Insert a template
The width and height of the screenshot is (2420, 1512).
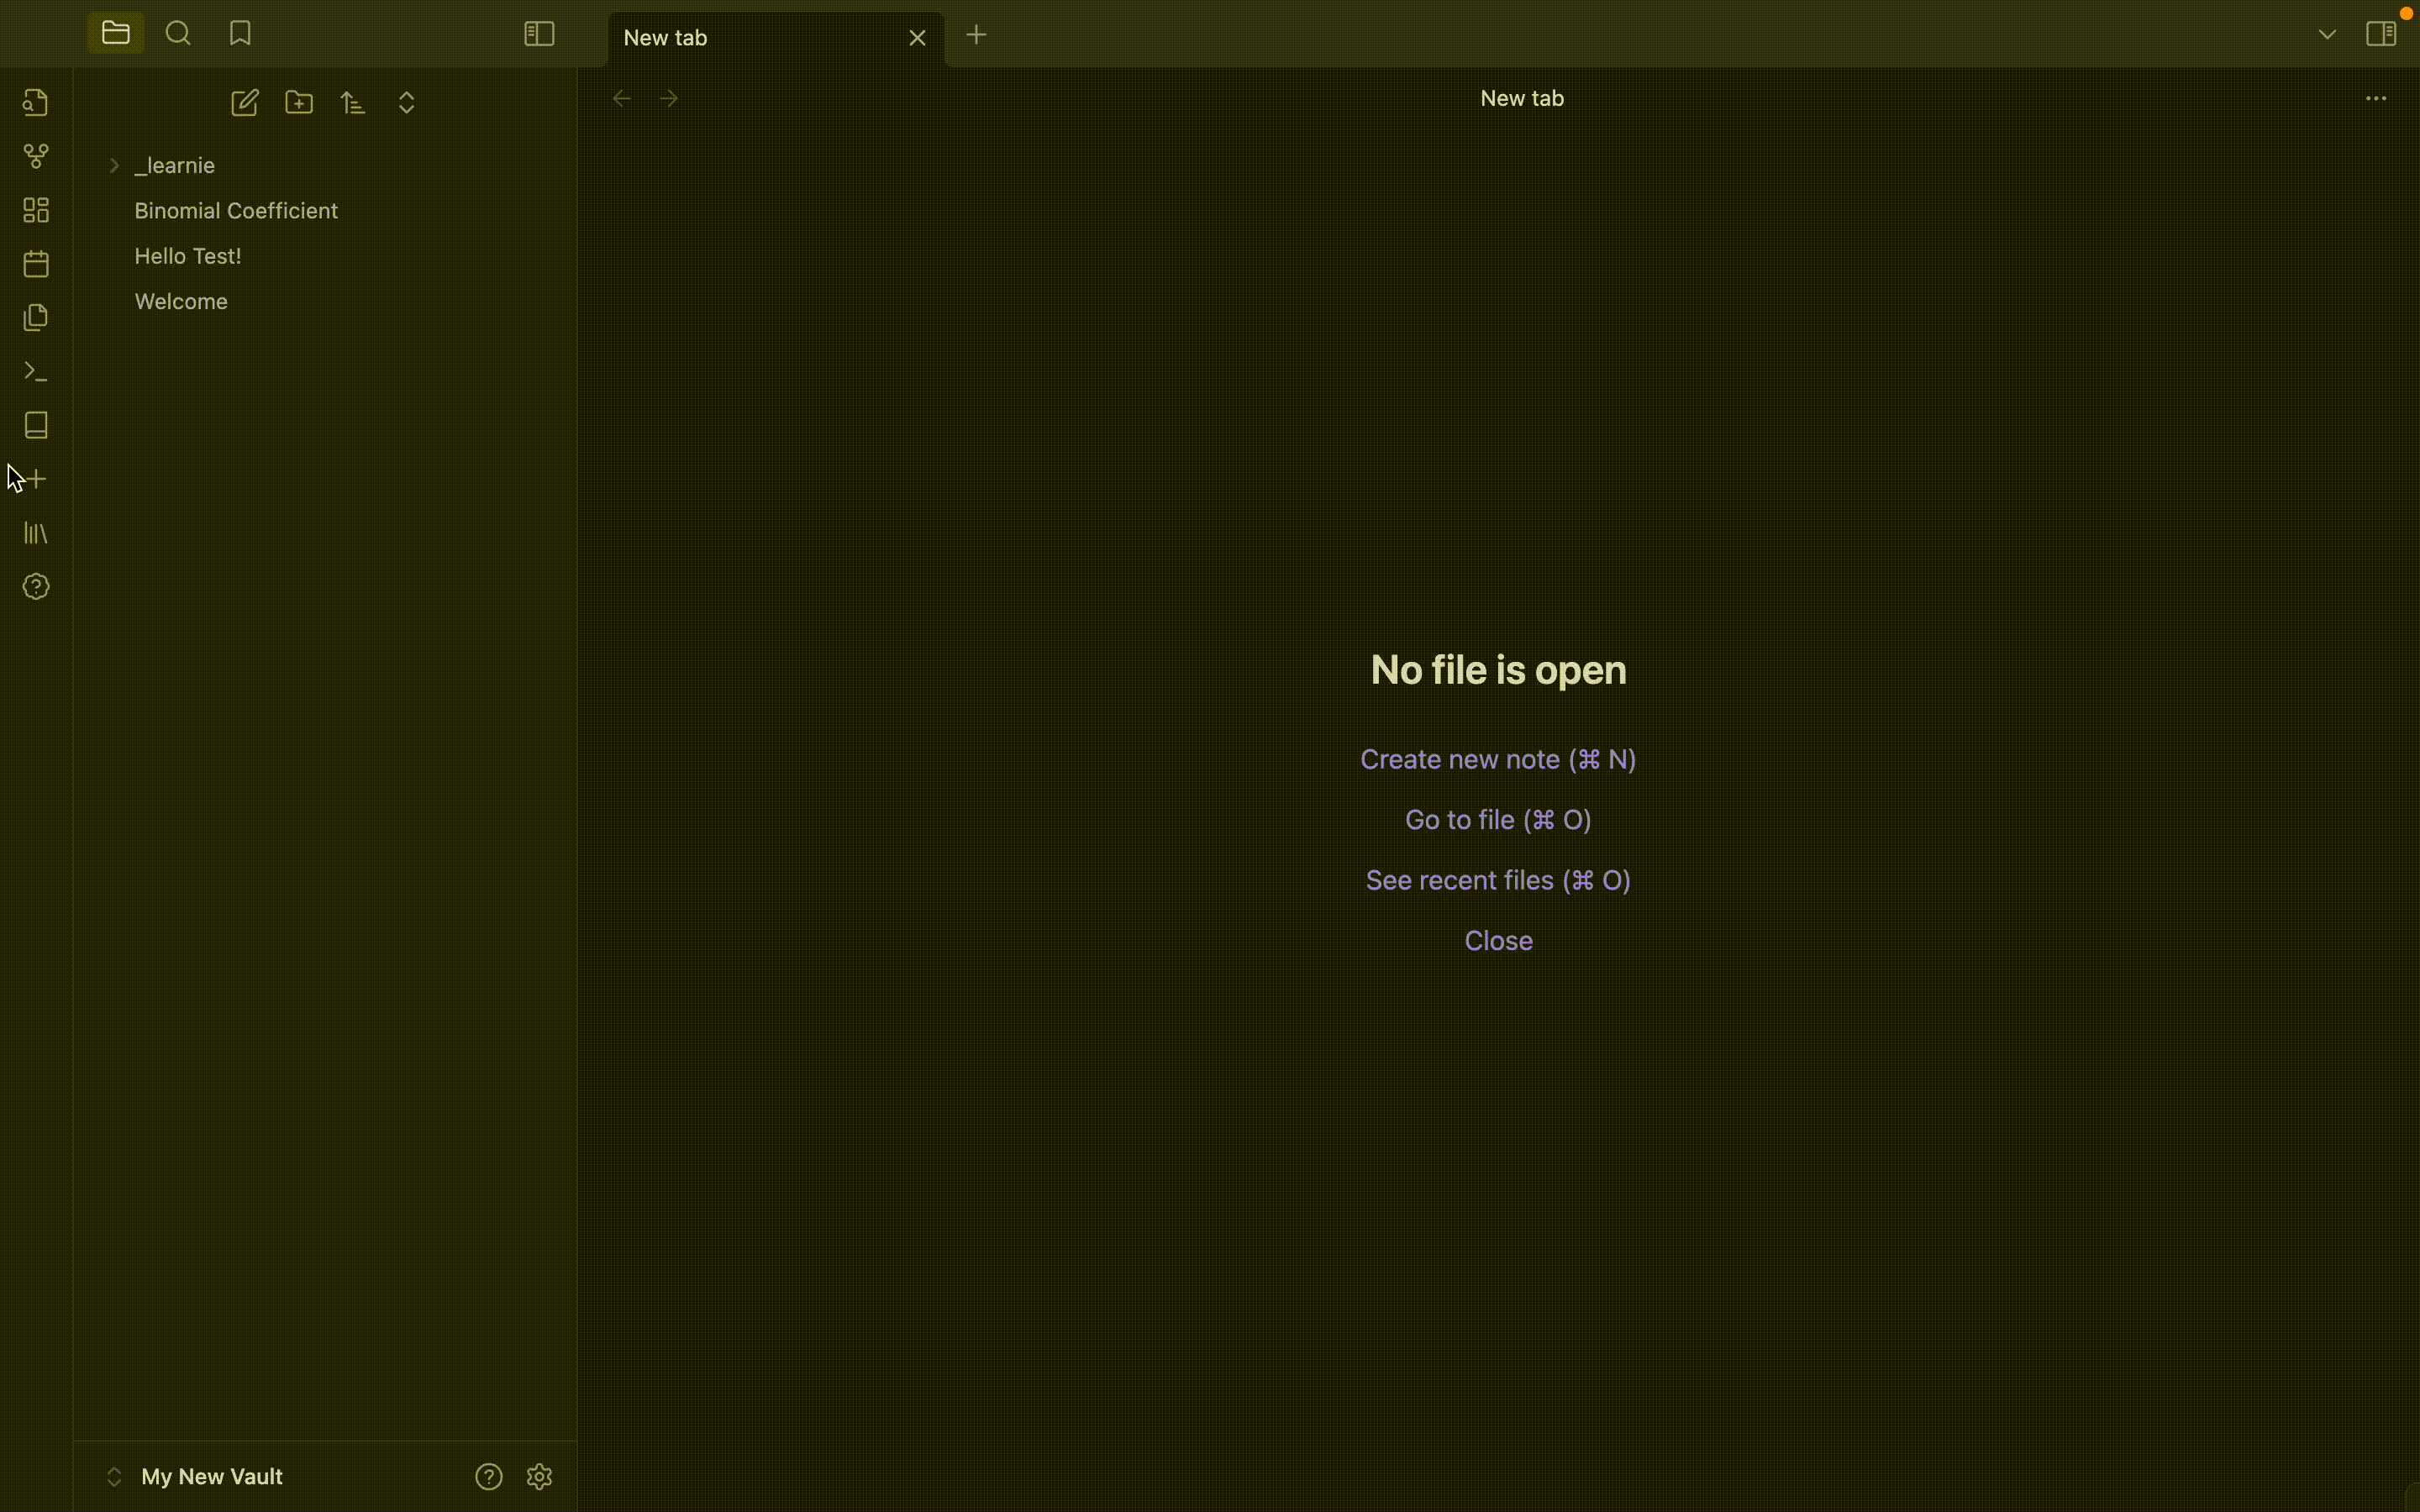click(36, 317)
